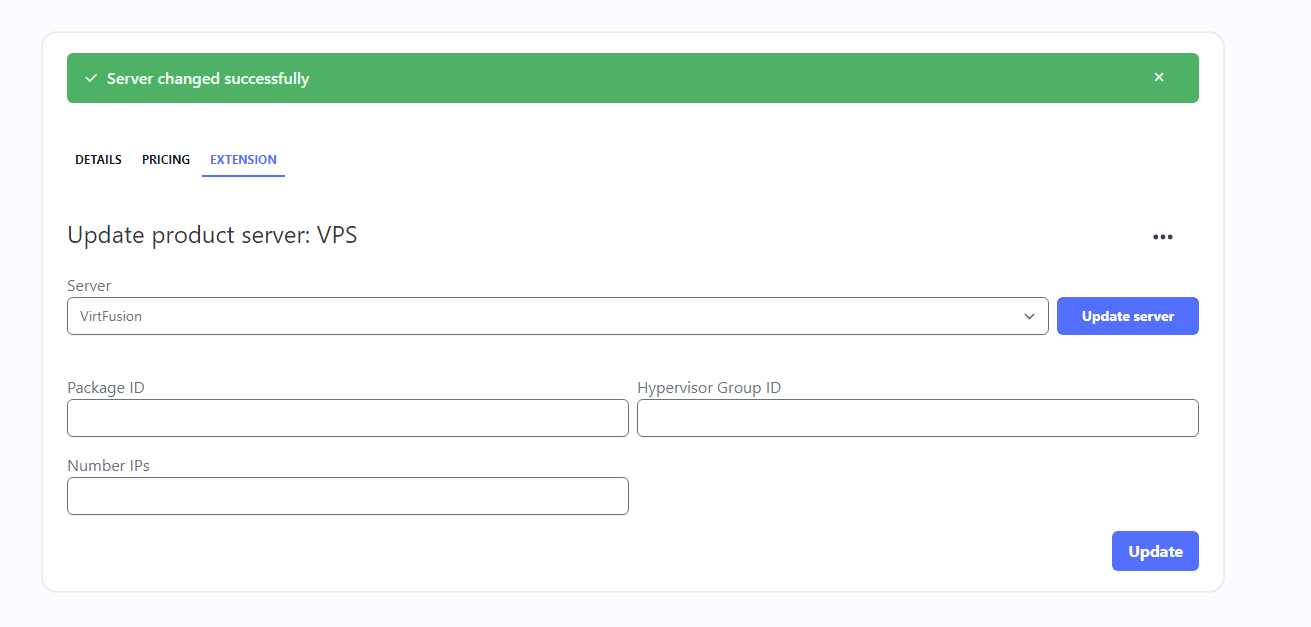Focus the Hypervisor Group ID input field
Image resolution: width=1311 pixels, height=627 pixels.
coord(917,418)
